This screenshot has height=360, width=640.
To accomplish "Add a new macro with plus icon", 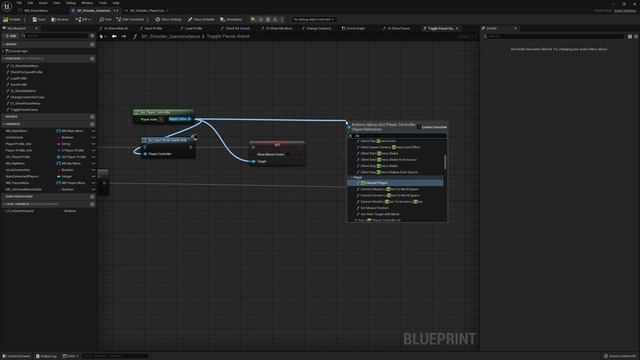I will pyautogui.click(x=92, y=116).
